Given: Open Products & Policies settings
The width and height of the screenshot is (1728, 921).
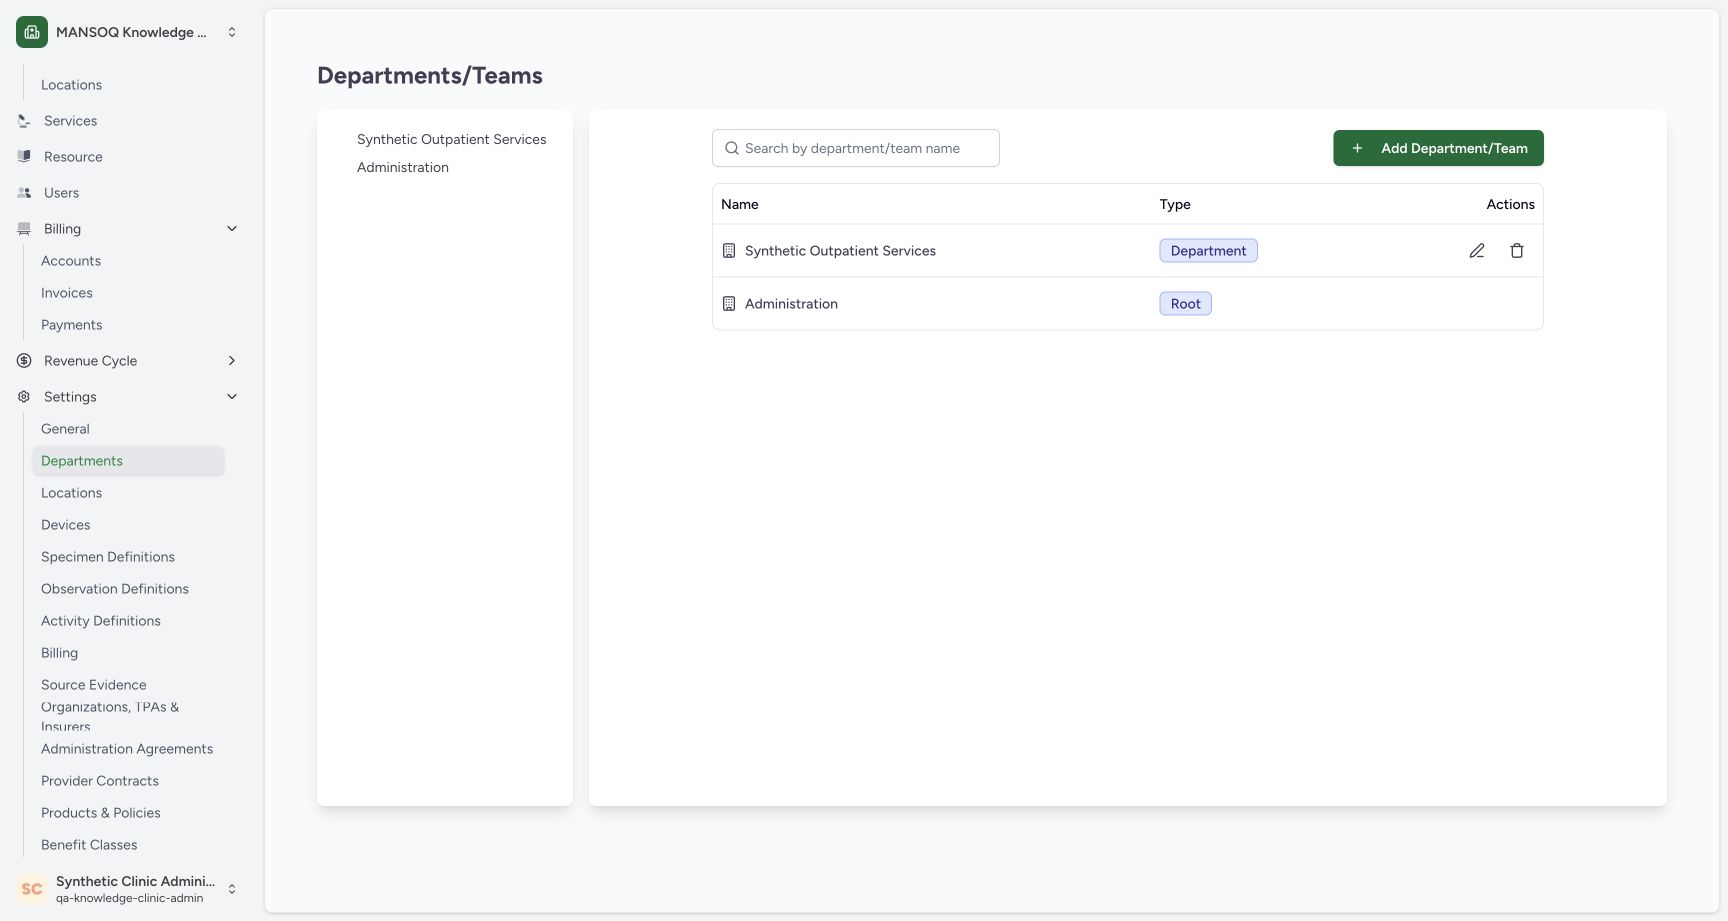Looking at the screenshot, I should (x=101, y=813).
